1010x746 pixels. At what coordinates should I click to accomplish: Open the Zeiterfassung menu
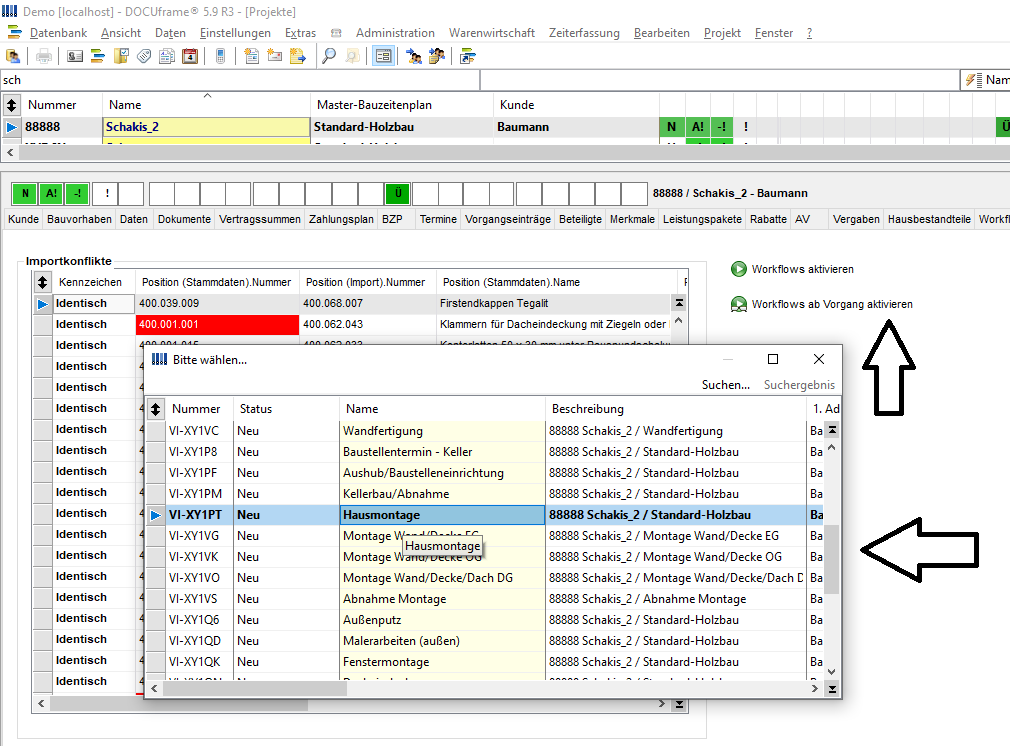[584, 33]
